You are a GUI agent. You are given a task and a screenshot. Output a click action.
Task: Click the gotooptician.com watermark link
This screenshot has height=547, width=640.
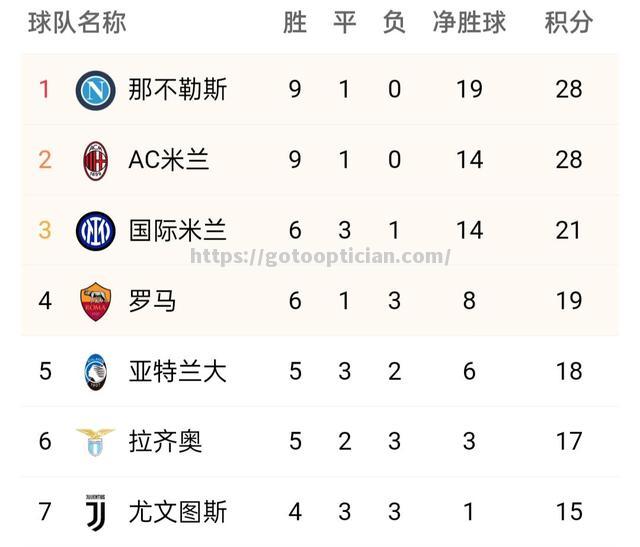(320, 257)
